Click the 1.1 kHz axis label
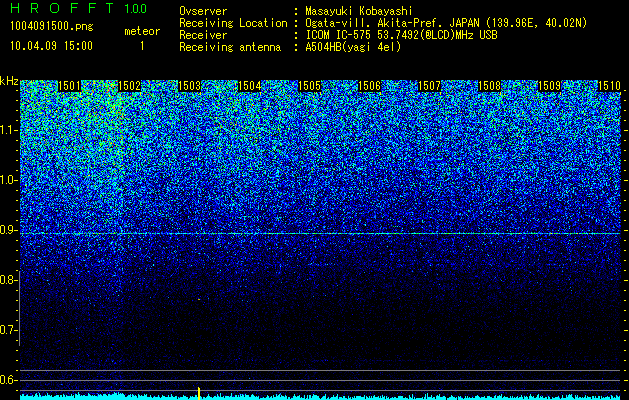Screen dimensions: 629x400 click(8, 130)
